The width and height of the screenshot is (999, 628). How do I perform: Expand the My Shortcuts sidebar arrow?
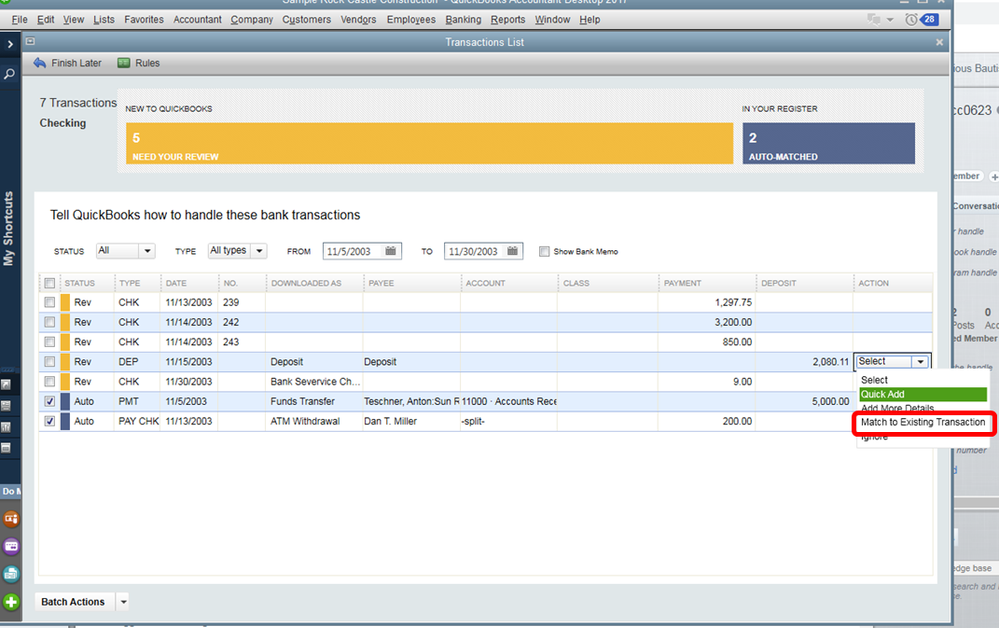[x=10, y=44]
